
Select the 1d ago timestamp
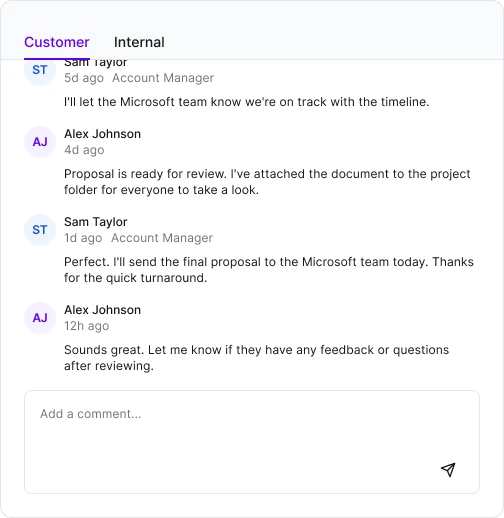(x=83, y=238)
